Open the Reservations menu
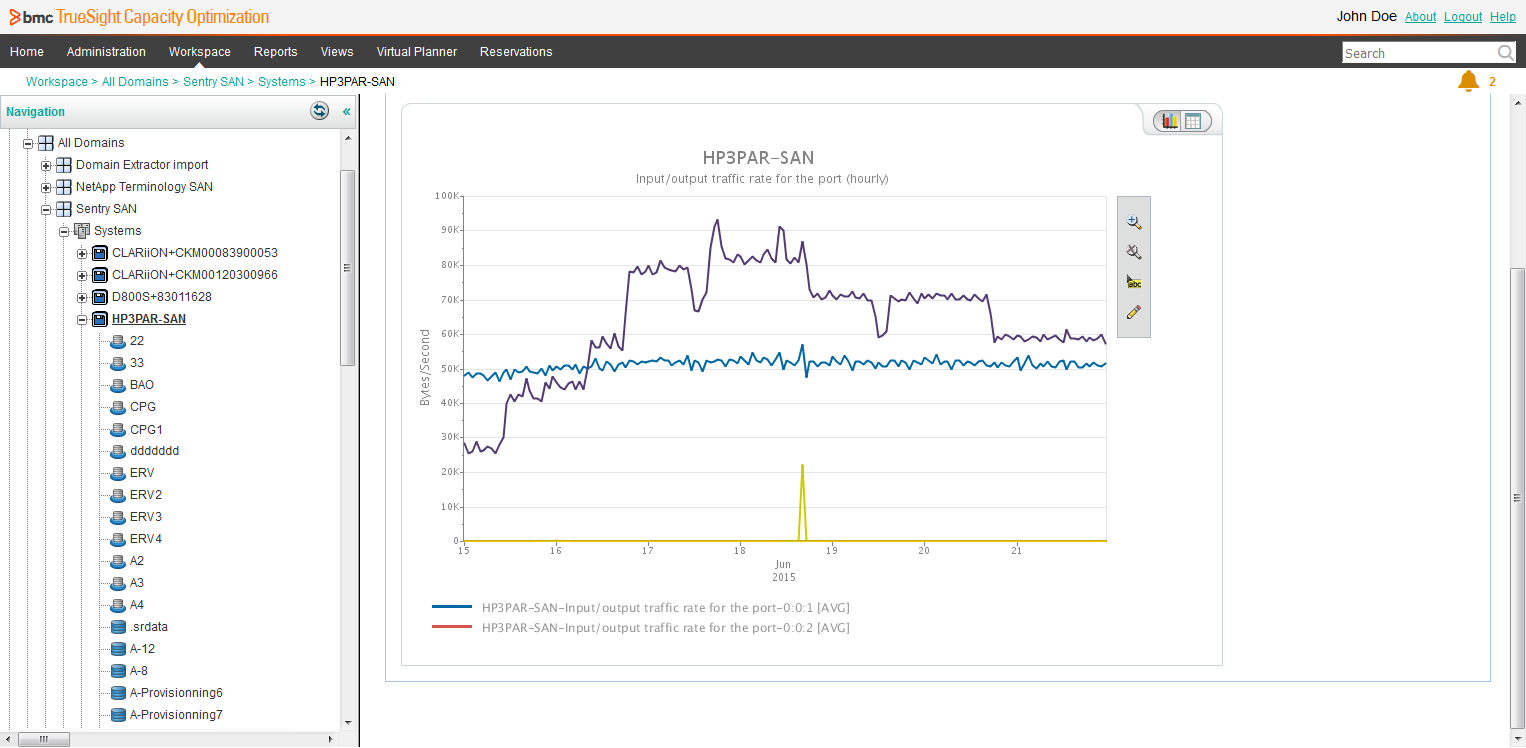This screenshot has height=748, width=1526. [516, 52]
